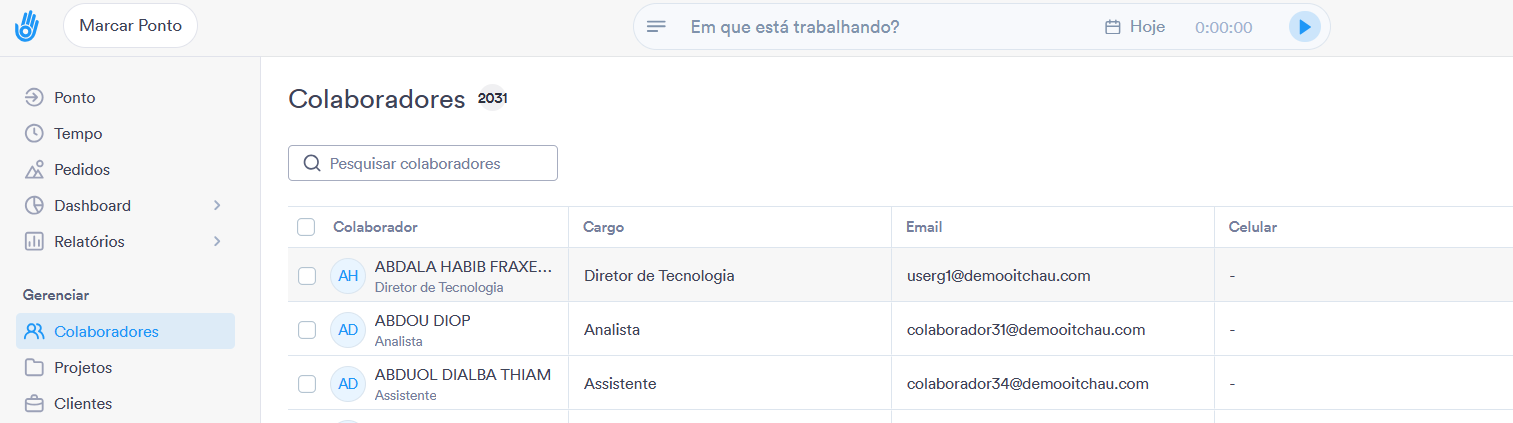Check the ABDALA HABIB FRAXE row checkbox

pyautogui.click(x=307, y=276)
